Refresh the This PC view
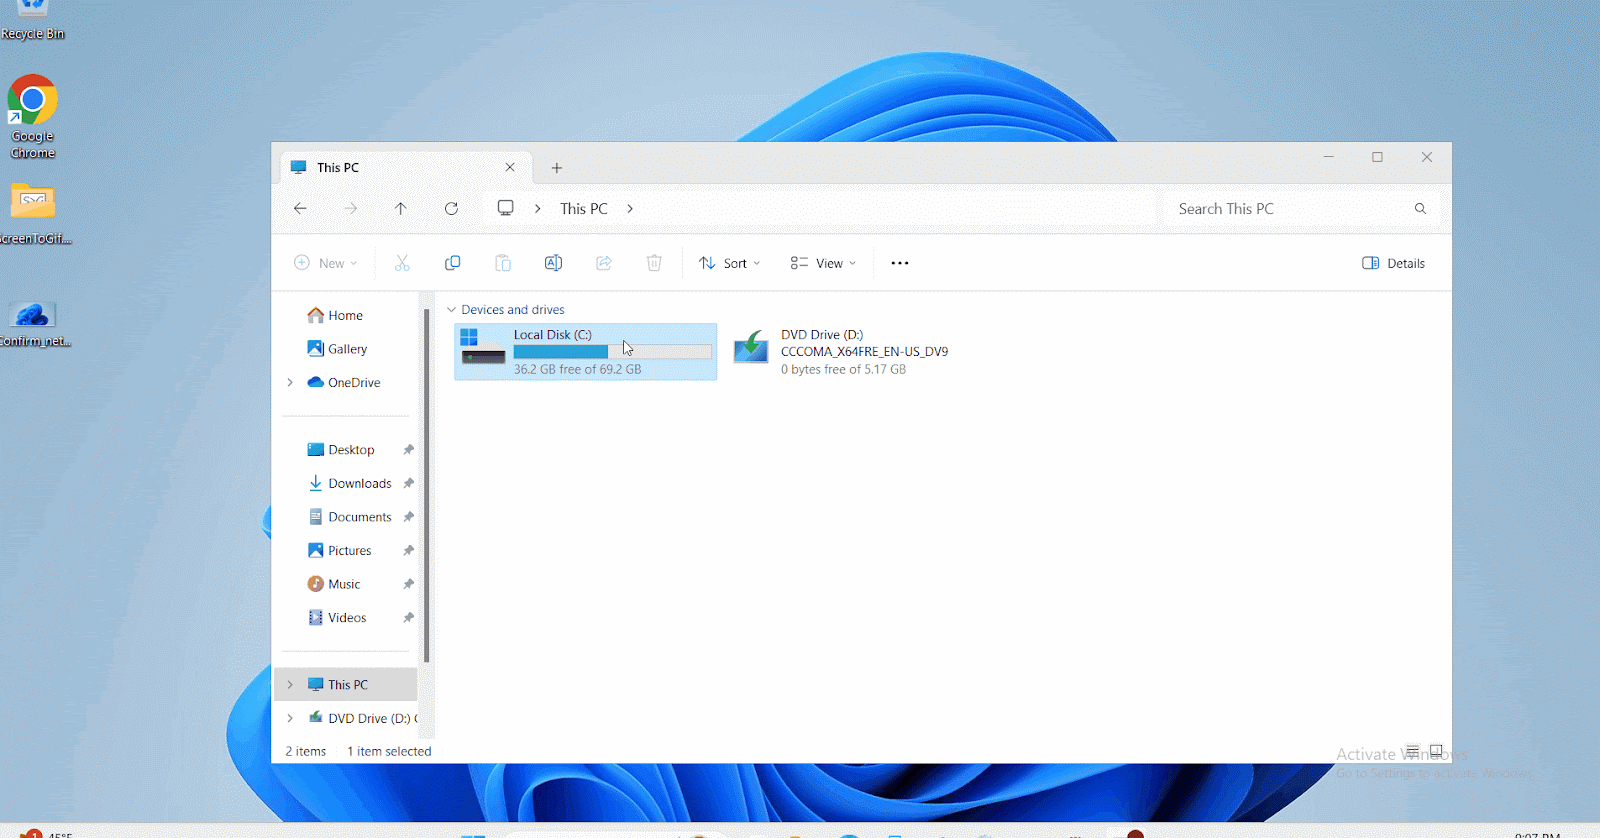Screen dimensions: 1600x838 pos(451,208)
